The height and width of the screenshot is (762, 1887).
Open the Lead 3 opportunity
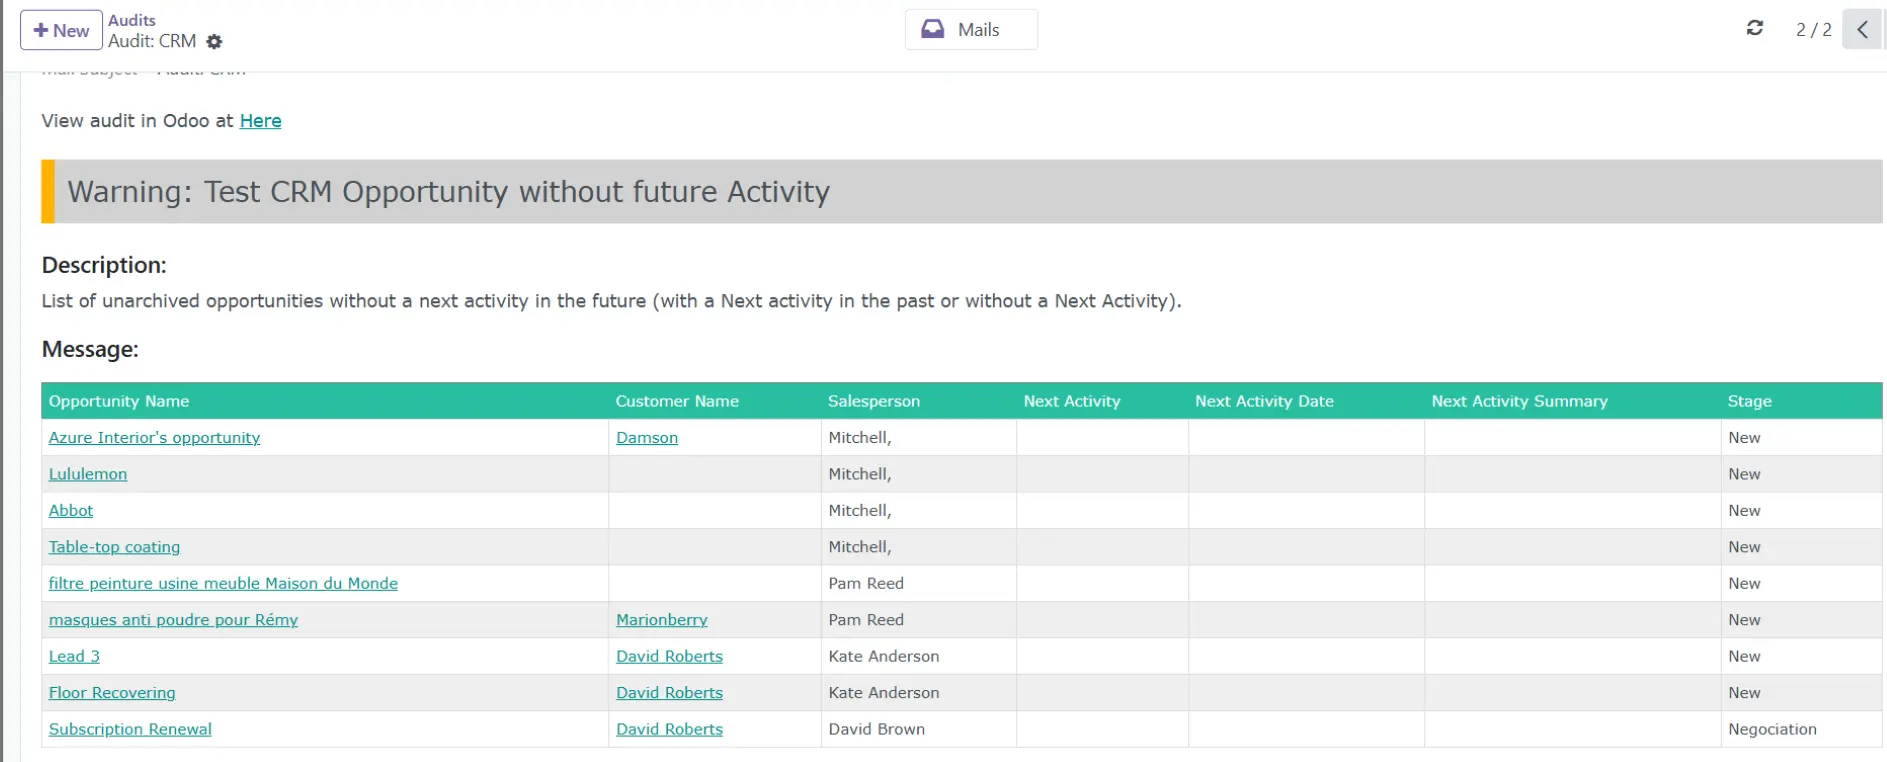74,657
